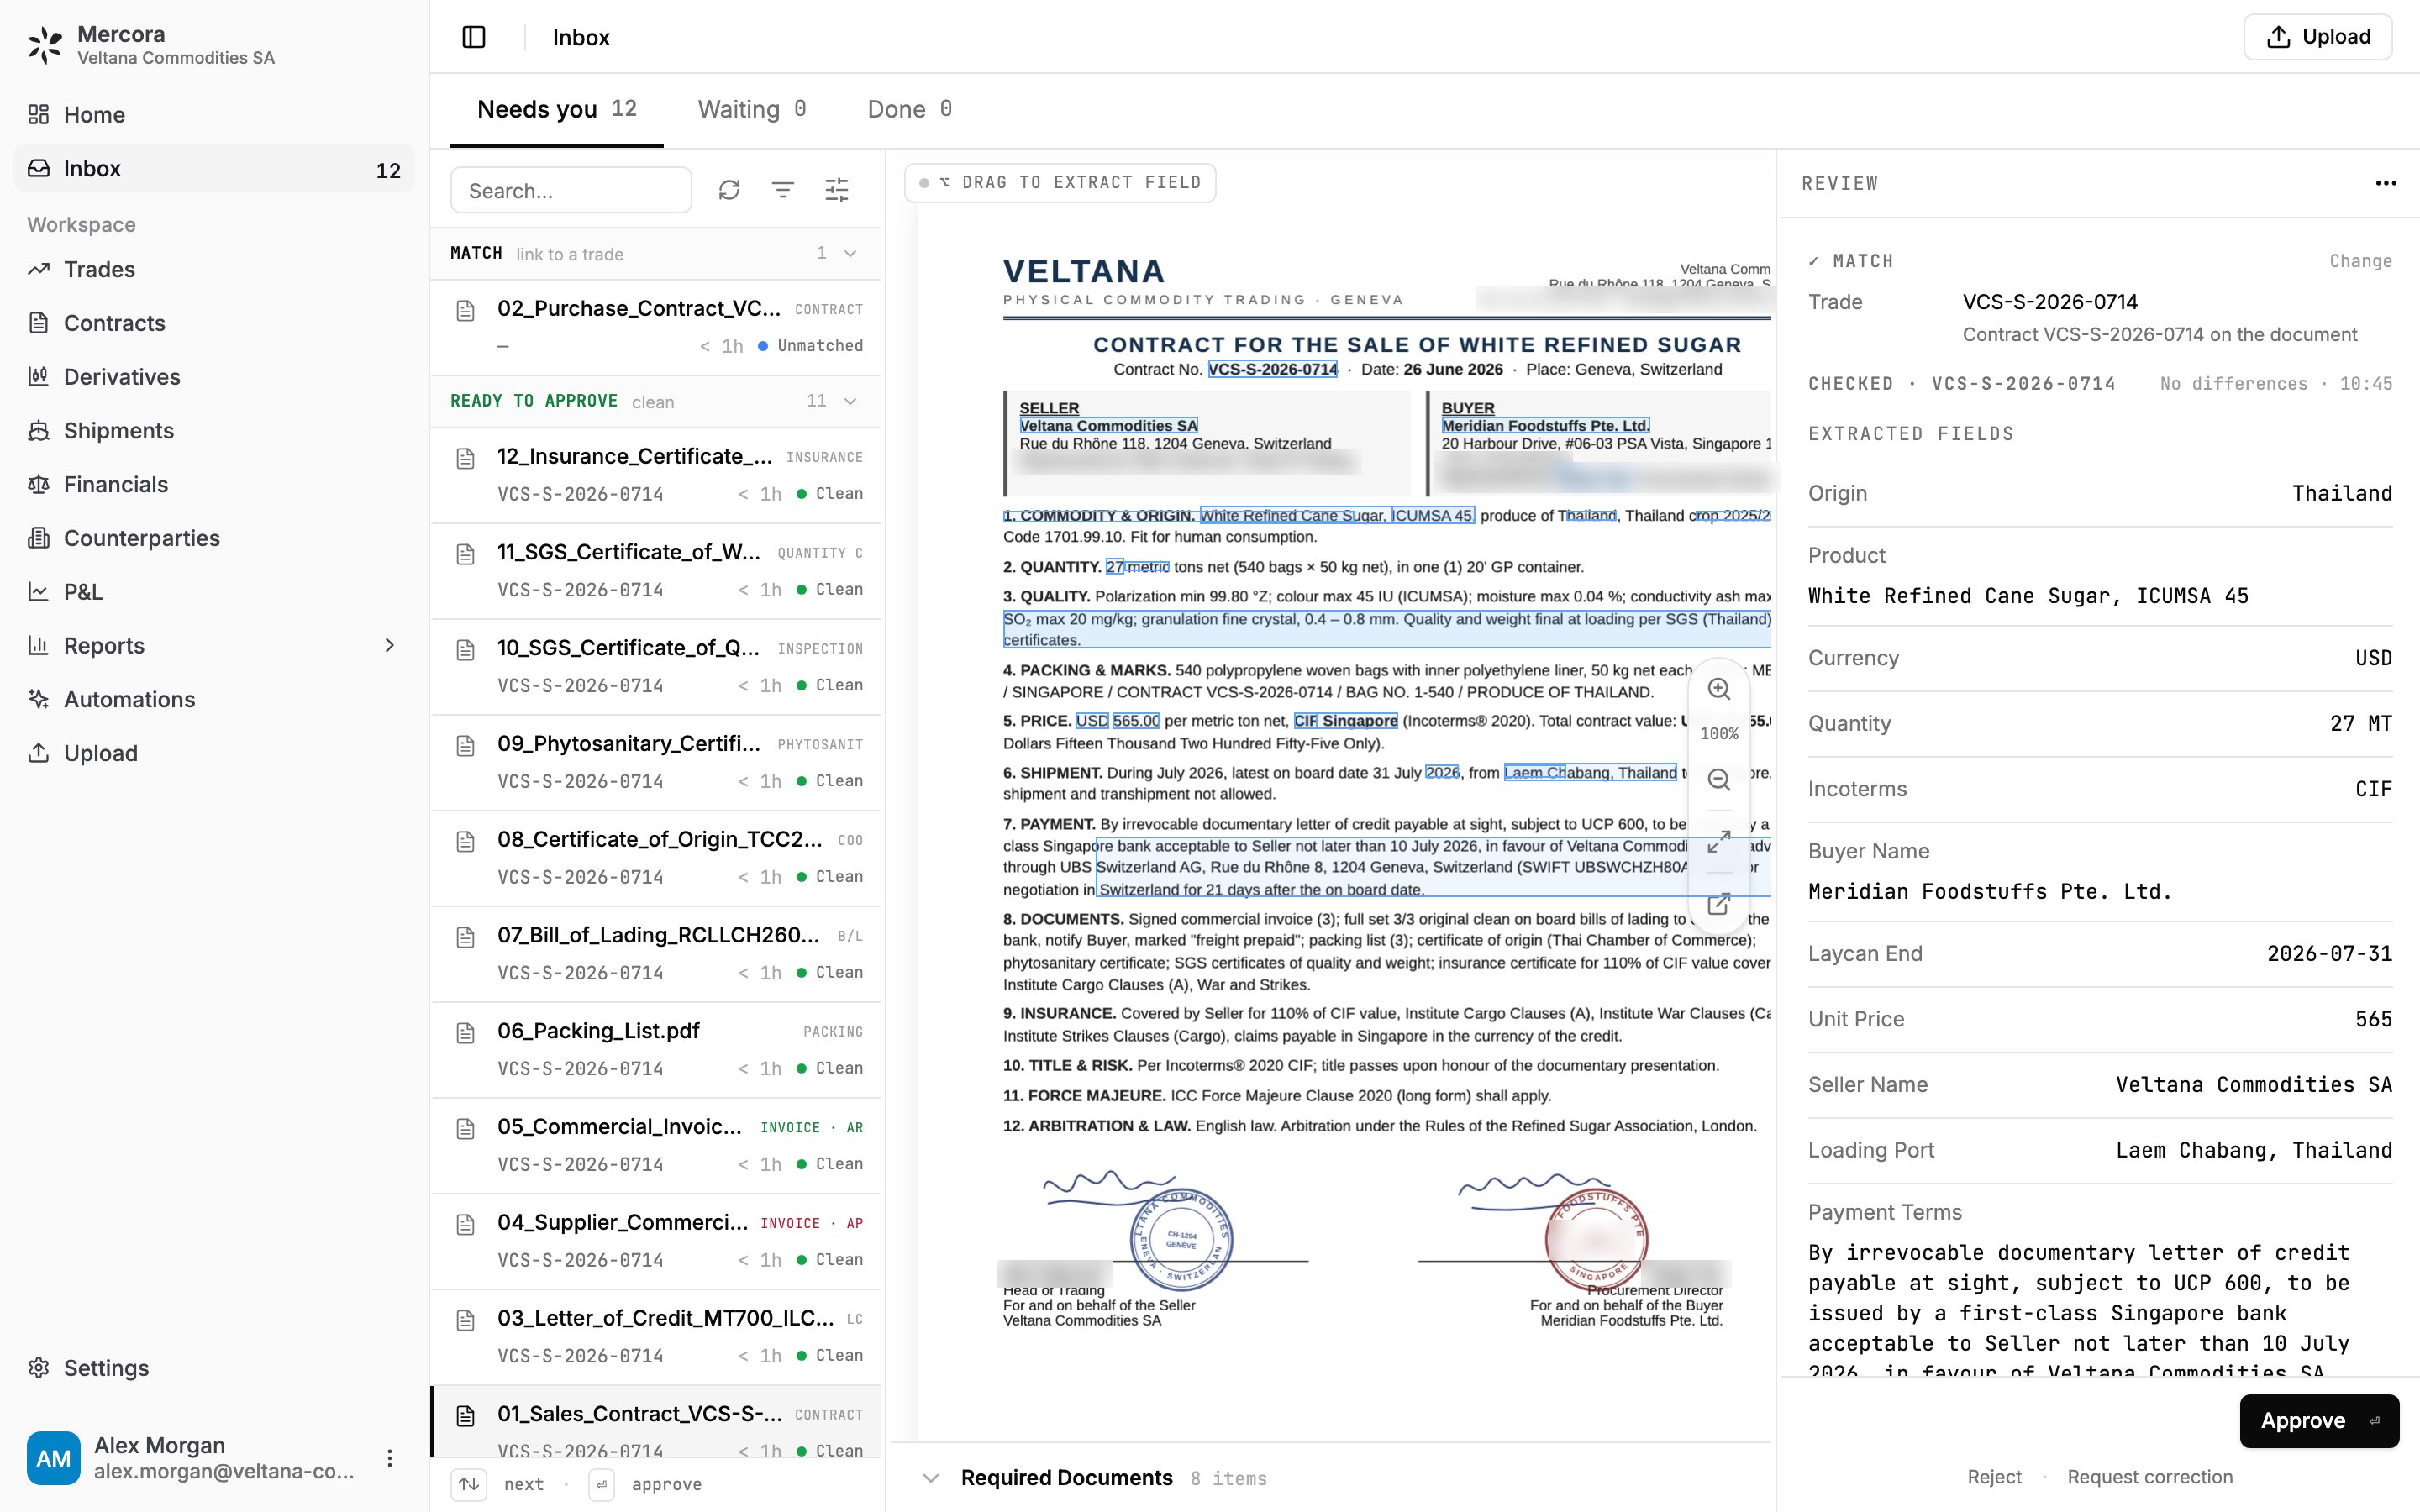Select the 01_Sales_Contract_VCS-S document
Viewport: 2420px width, 1512px height.
656,1422
